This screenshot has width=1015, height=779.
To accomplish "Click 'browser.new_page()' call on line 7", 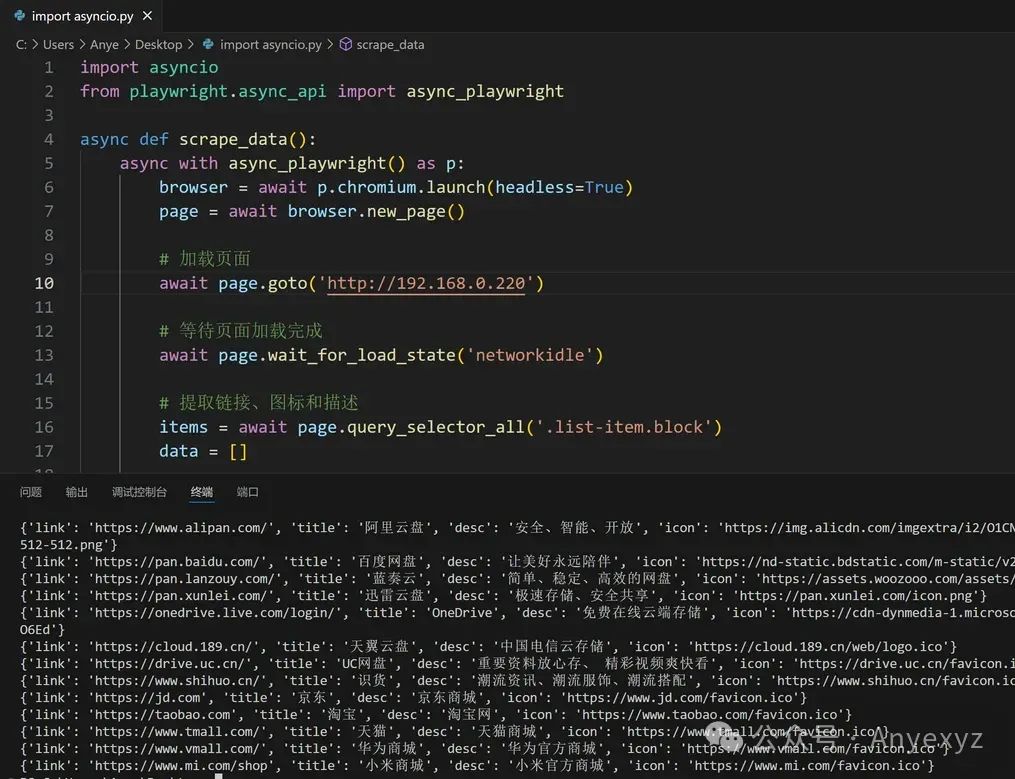I will [376, 211].
